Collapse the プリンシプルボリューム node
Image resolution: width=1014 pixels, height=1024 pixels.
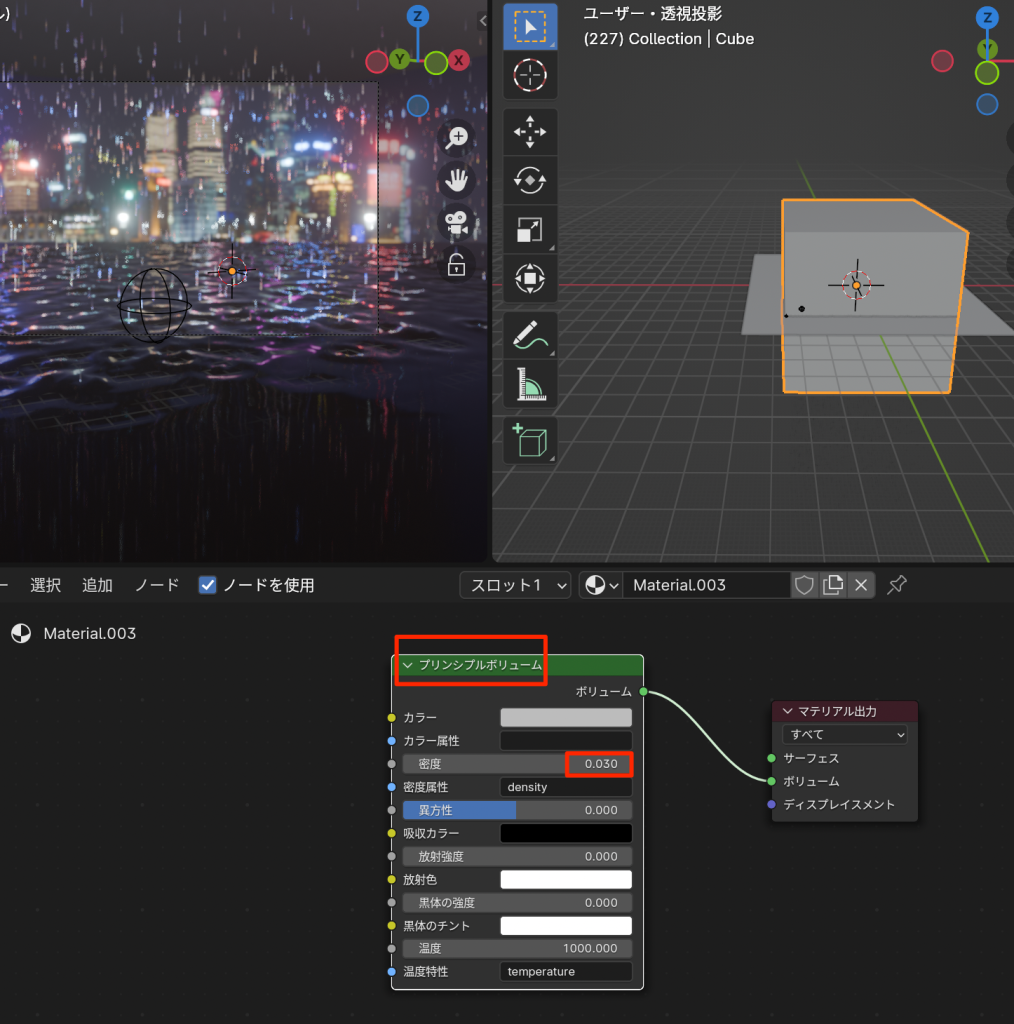[x=407, y=665]
